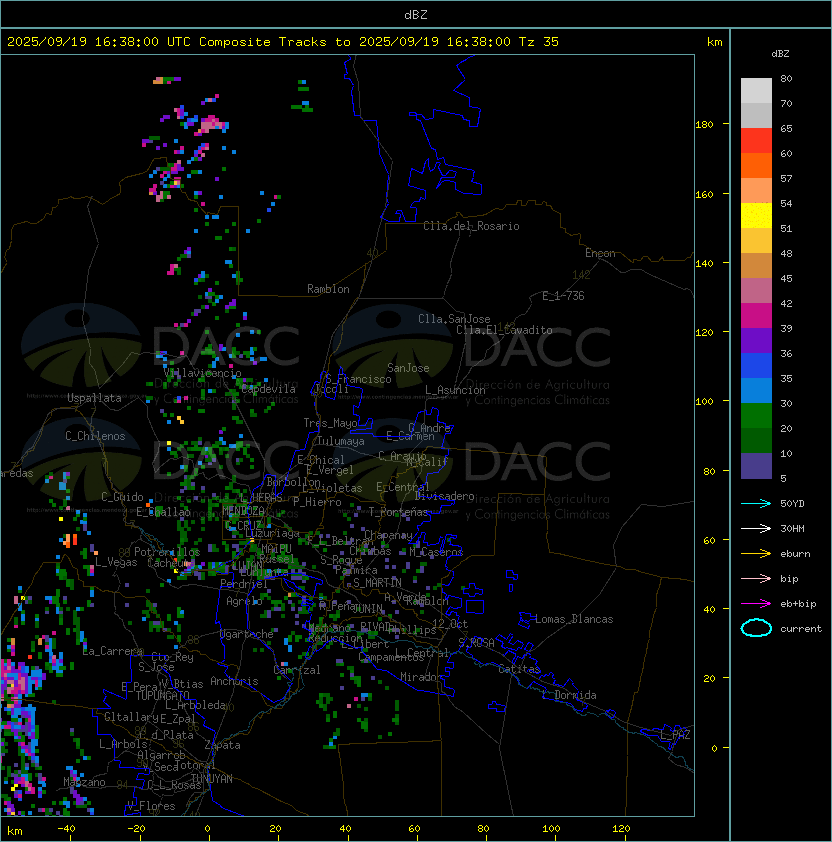Click the 'Mirador' place label
The image size is (832, 842).
[421, 677]
